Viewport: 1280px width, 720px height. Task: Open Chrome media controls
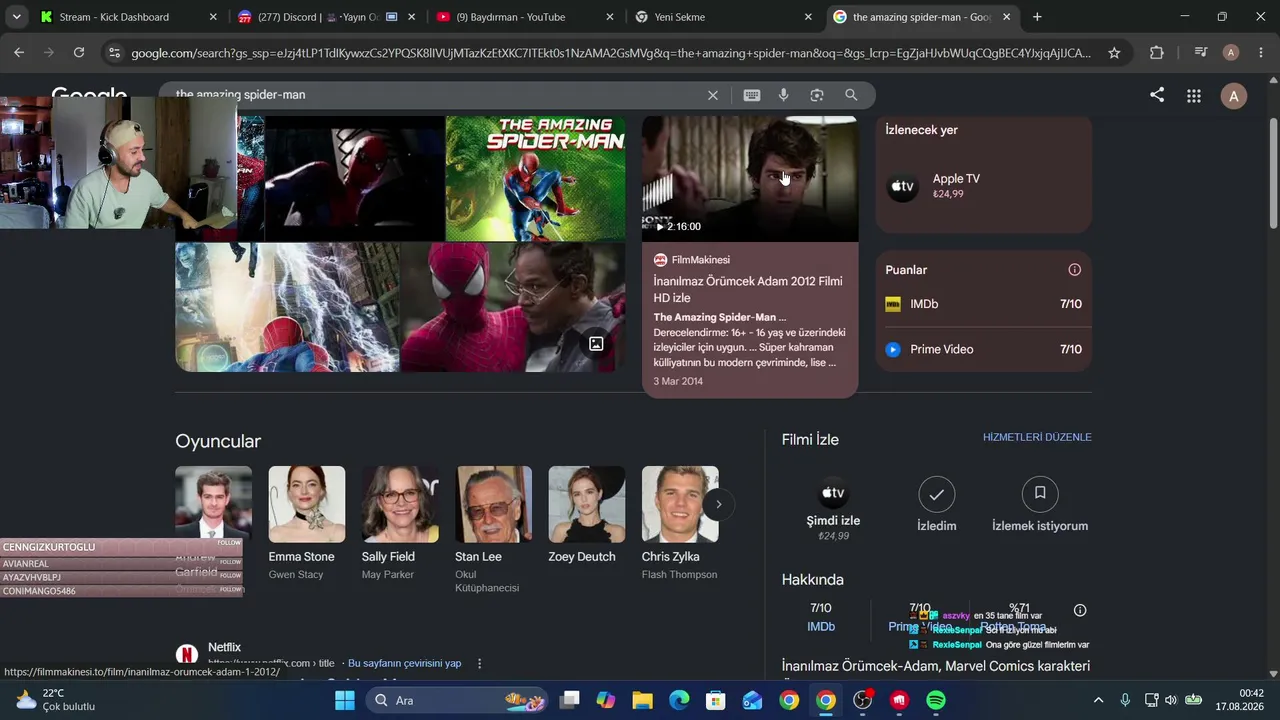[x=1201, y=53]
